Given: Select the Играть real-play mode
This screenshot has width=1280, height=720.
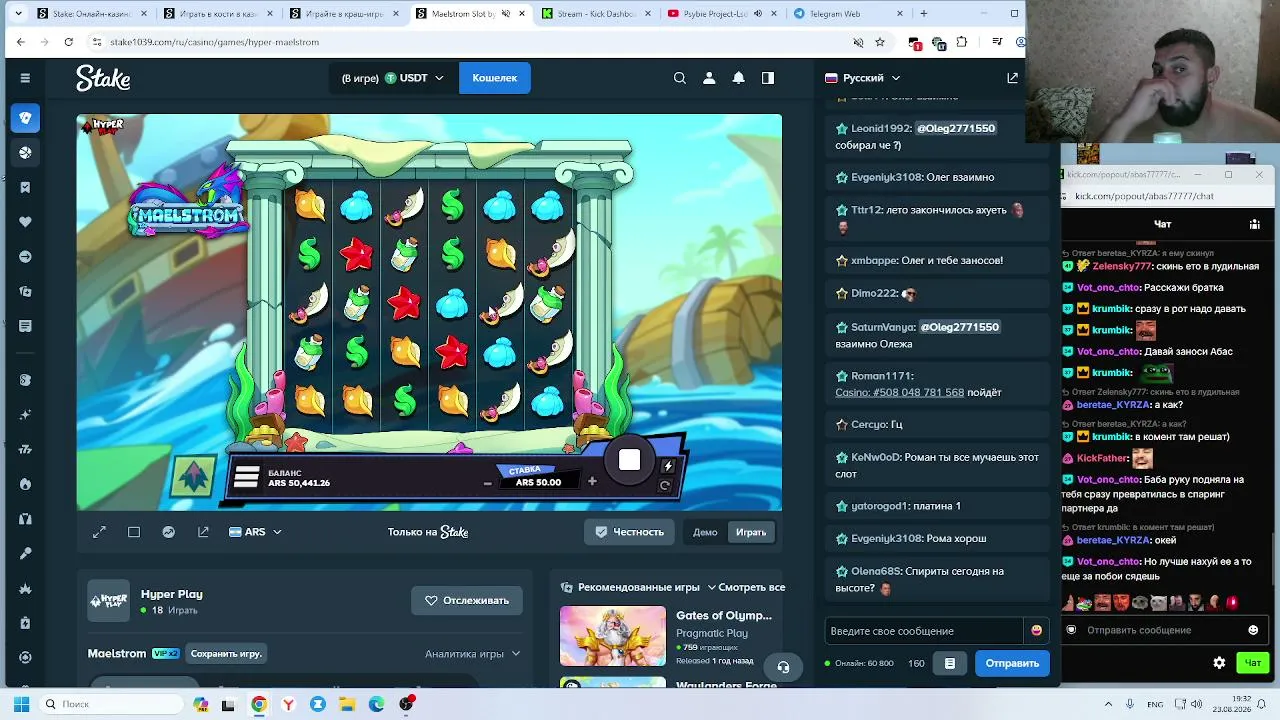Looking at the screenshot, I should [x=751, y=532].
